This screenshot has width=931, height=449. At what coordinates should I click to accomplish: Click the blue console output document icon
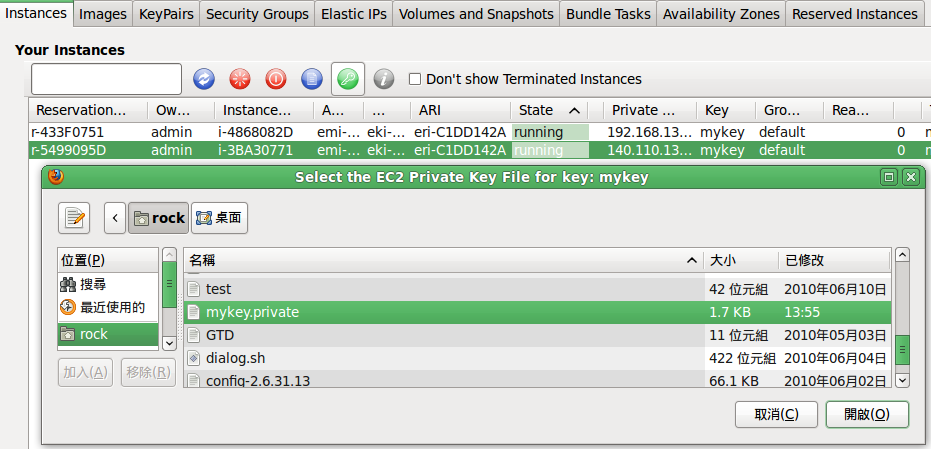(312, 79)
